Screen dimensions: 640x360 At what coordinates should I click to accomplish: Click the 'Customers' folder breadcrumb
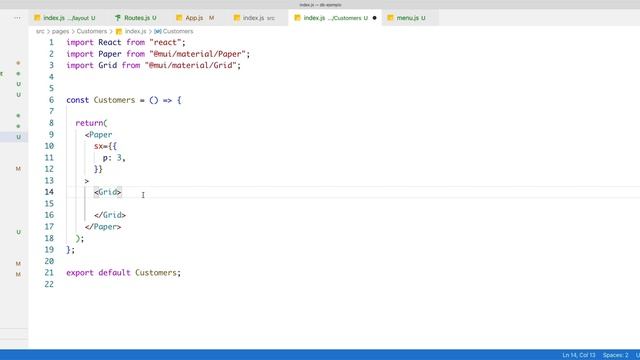(x=92, y=31)
